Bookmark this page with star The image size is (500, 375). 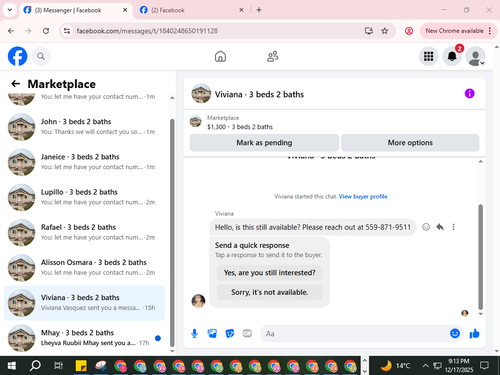point(385,31)
